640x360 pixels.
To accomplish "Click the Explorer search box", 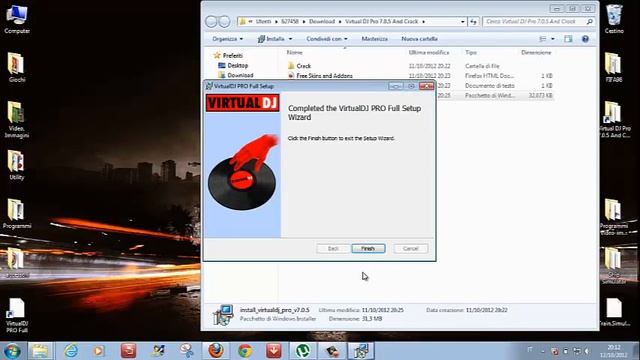I will 538,21.
